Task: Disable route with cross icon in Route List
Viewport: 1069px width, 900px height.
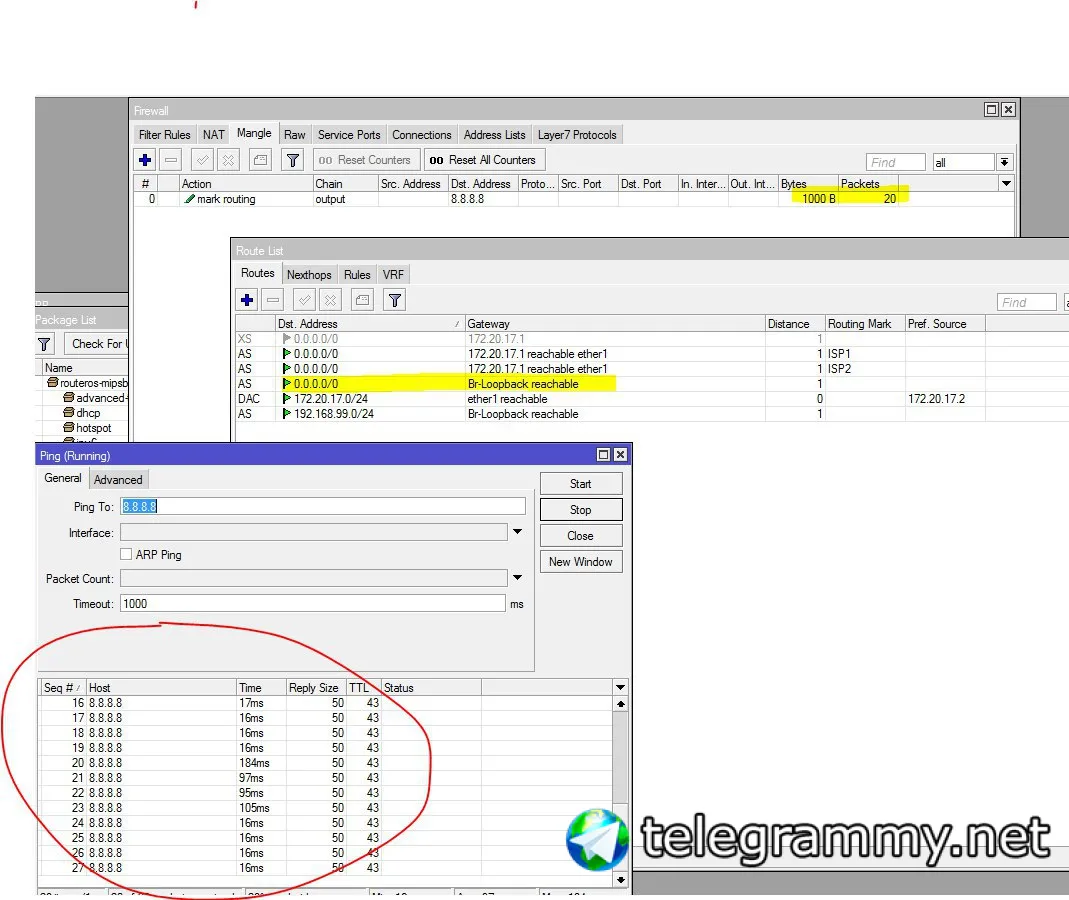Action: (331, 300)
